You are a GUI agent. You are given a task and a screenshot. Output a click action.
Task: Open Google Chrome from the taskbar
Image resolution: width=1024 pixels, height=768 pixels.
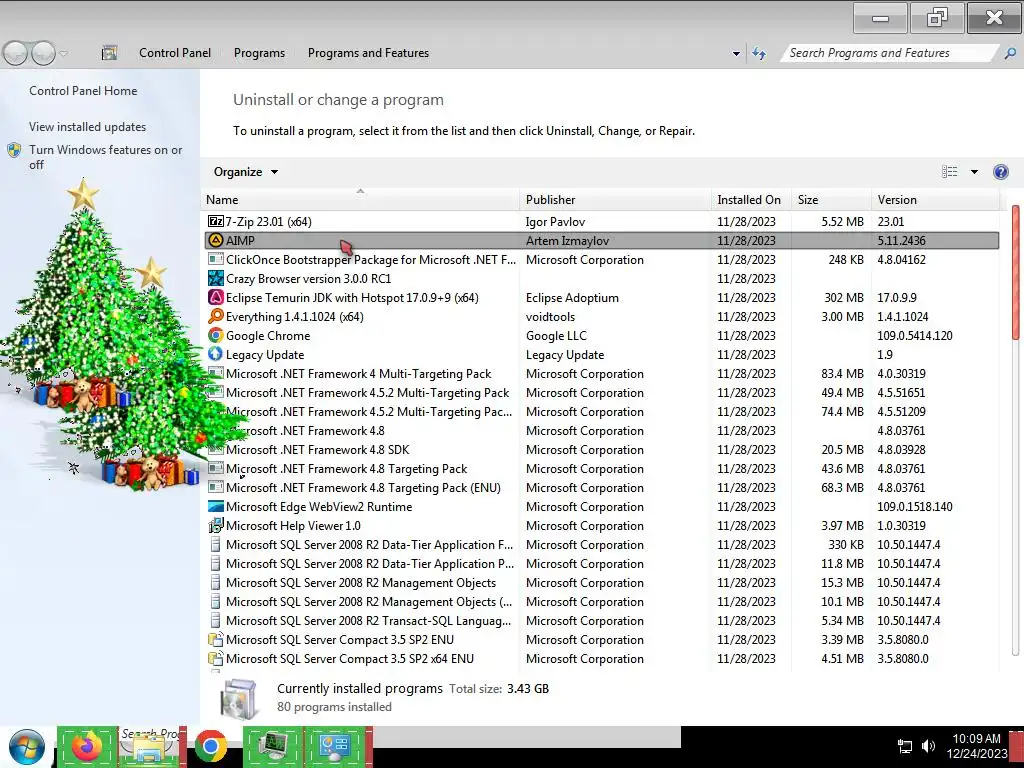[x=210, y=746]
